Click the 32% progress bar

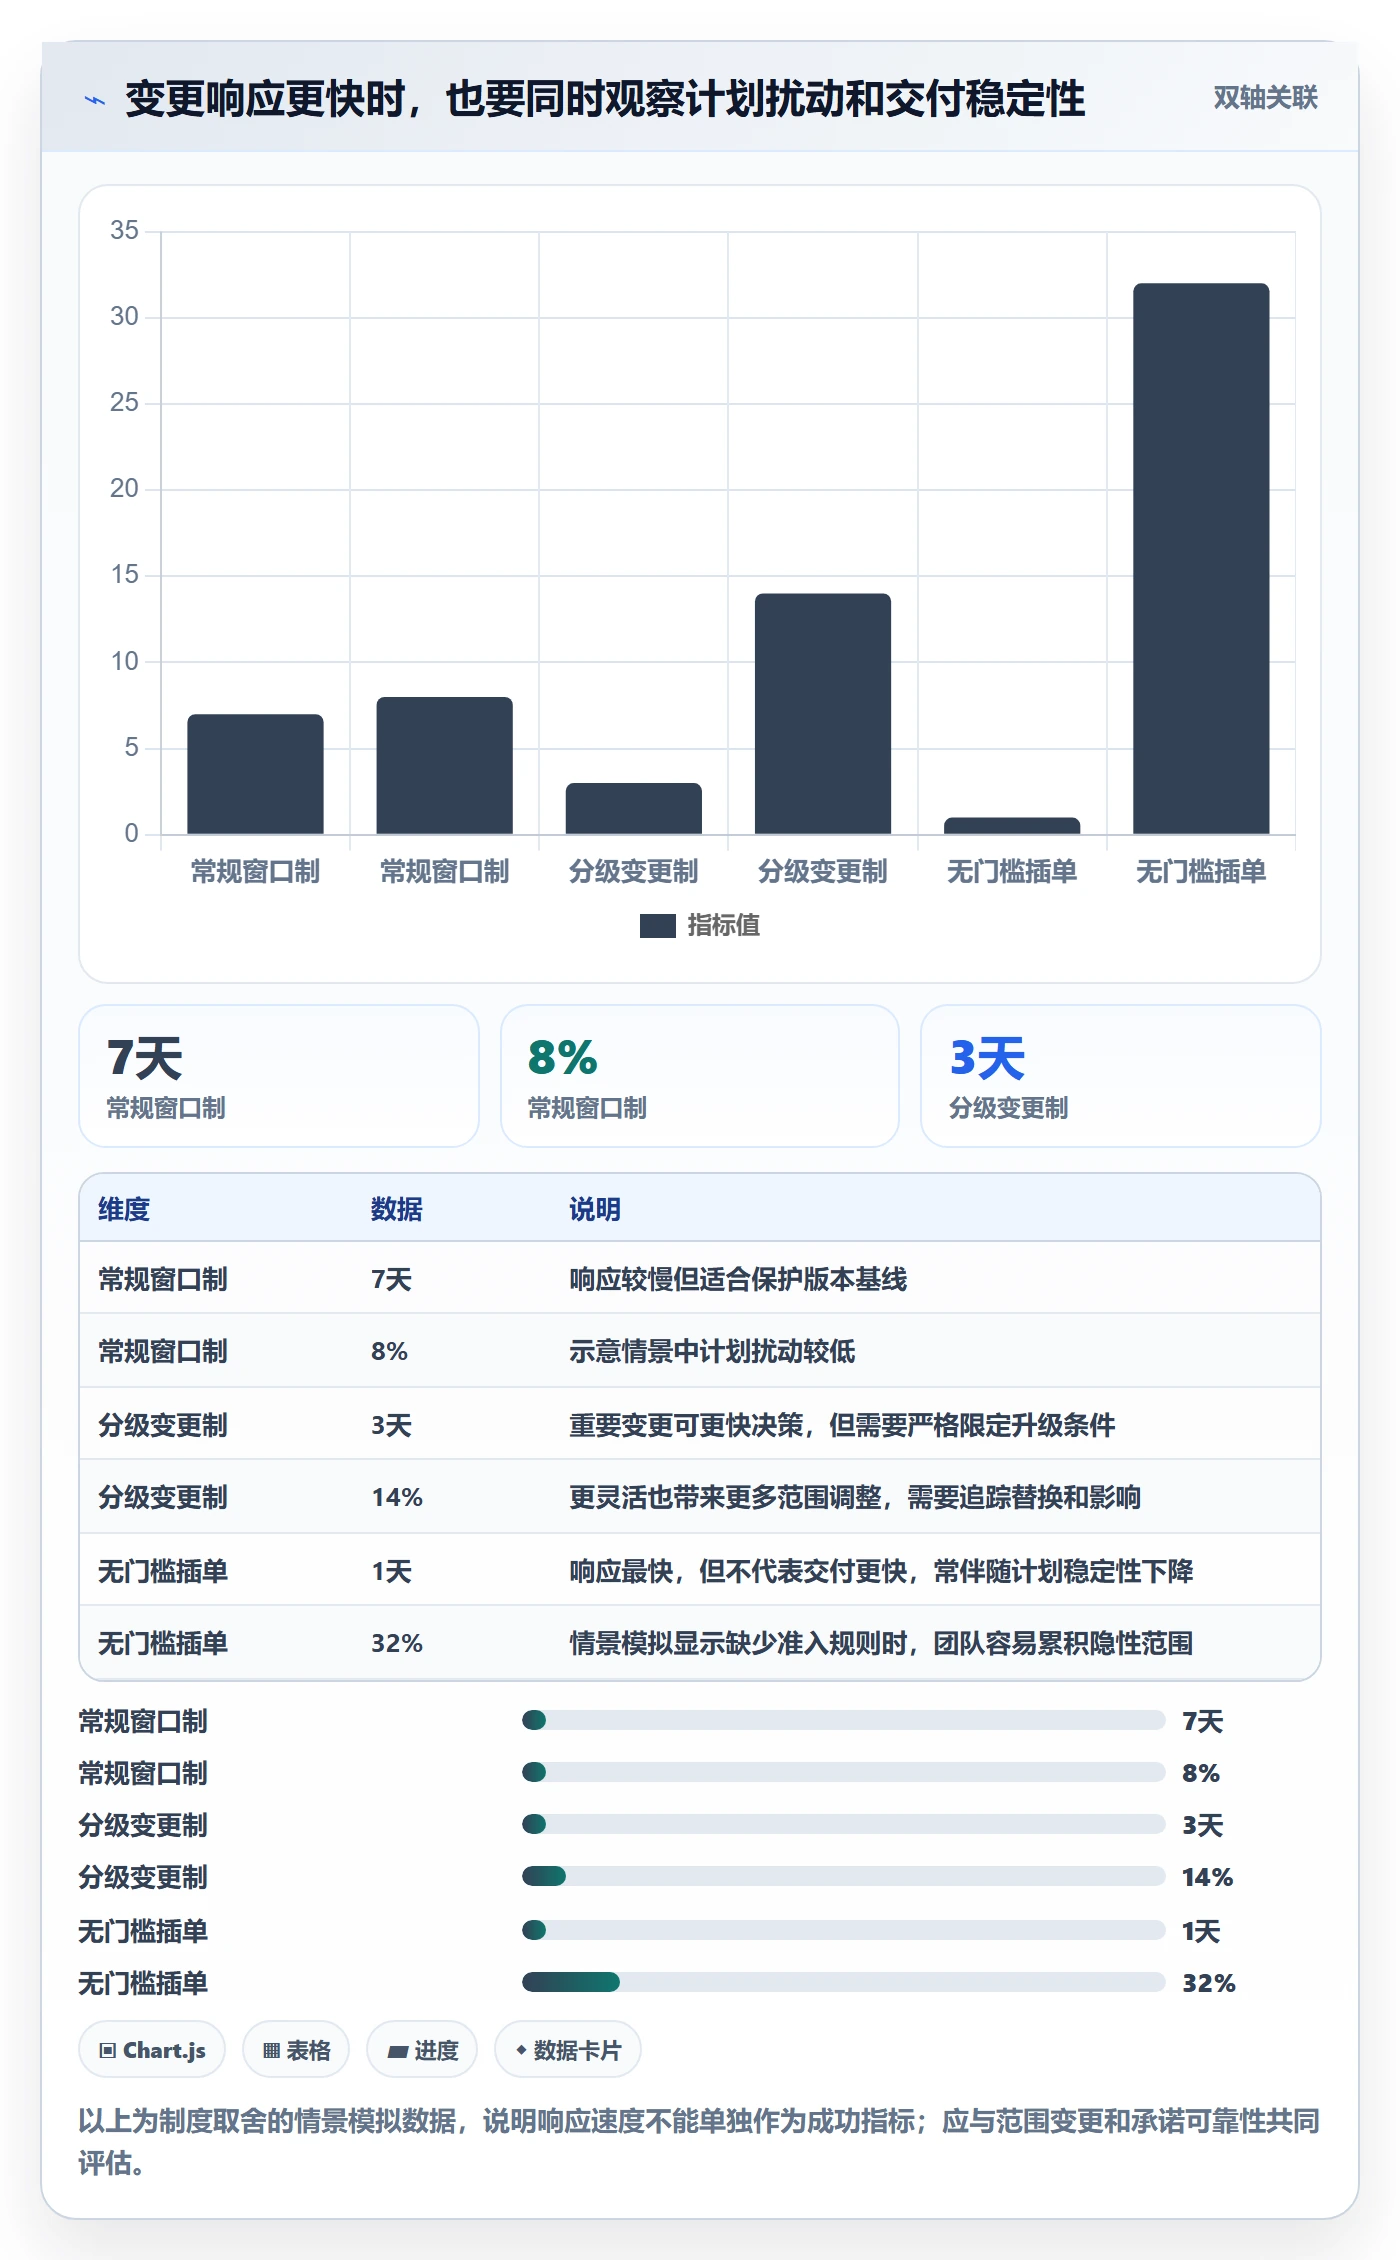click(x=843, y=1982)
